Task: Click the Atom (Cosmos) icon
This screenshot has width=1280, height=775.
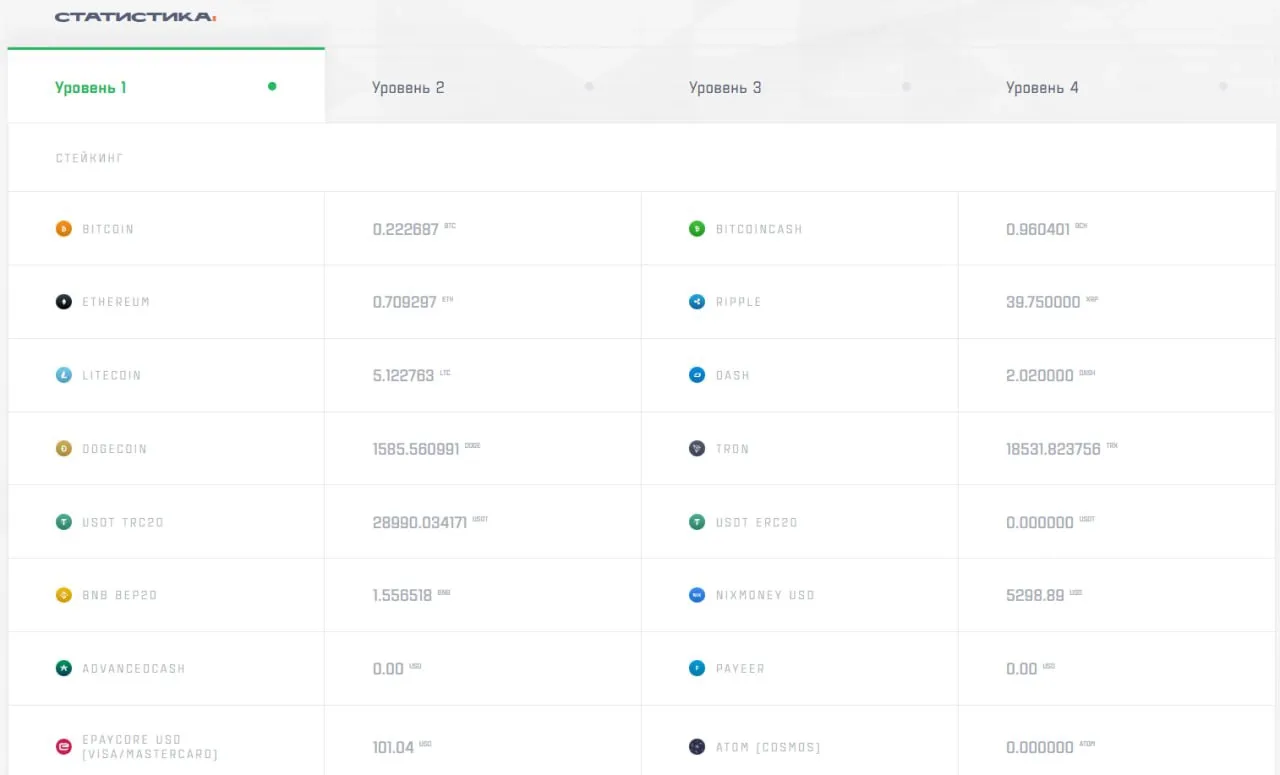Action: click(697, 747)
